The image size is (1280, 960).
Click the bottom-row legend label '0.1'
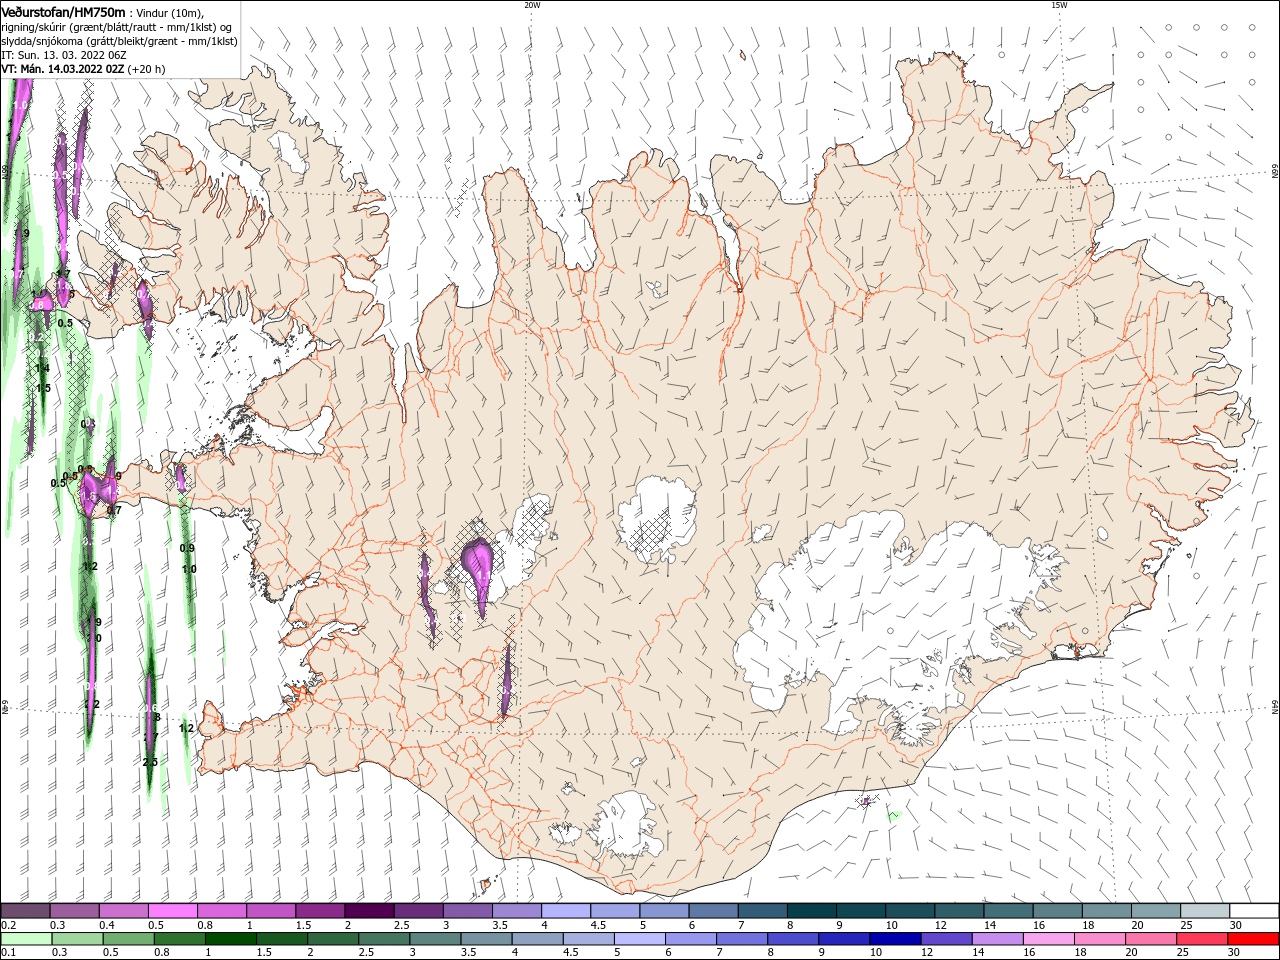coord(9,953)
